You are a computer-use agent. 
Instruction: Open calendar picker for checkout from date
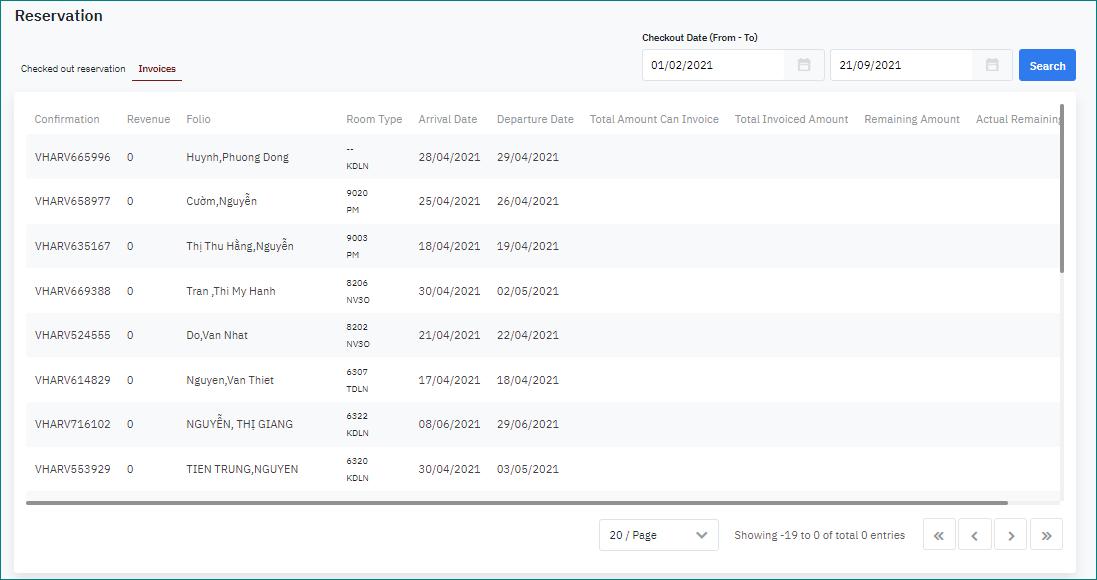point(804,65)
